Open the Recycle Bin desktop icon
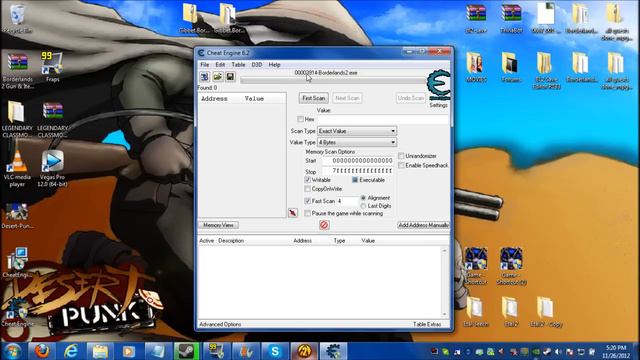Viewport: 640px width, 360px height. point(17,18)
